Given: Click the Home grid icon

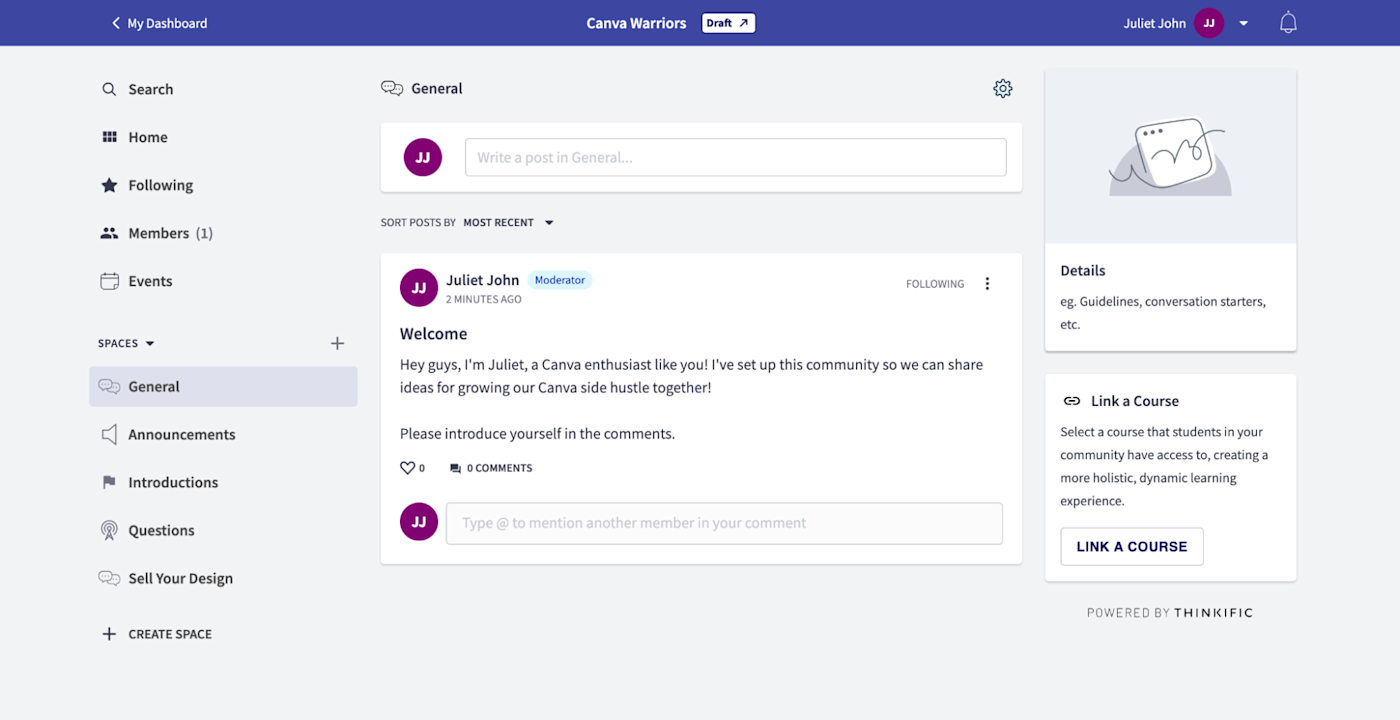Looking at the screenshot, I should coord(109,137).
